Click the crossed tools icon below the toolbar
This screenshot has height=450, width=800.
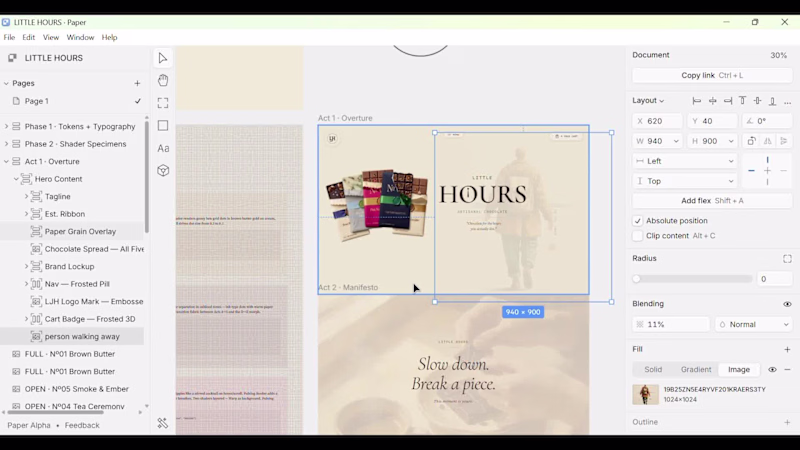(163, 423)
